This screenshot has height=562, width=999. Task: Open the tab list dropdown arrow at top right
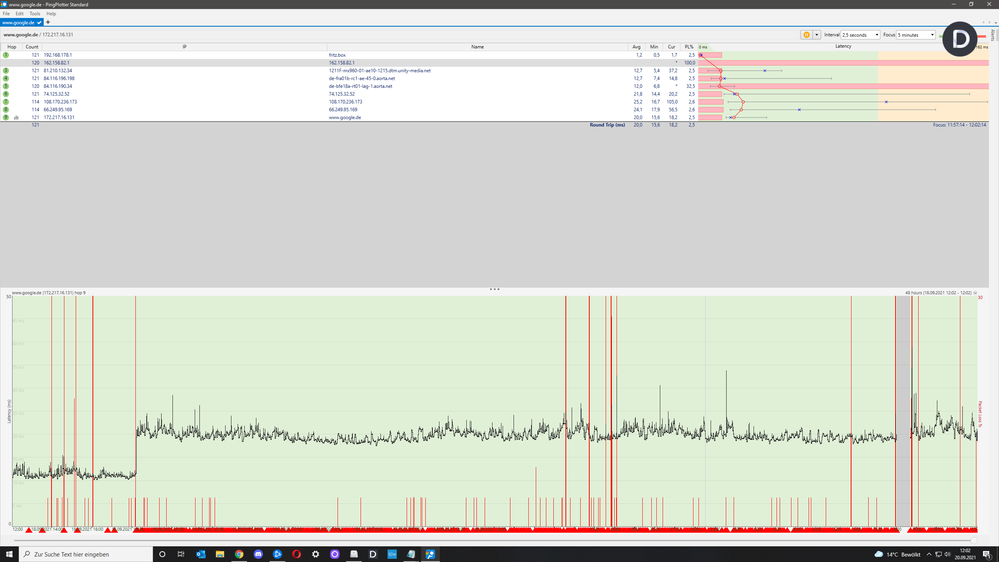tap(995, 22)
